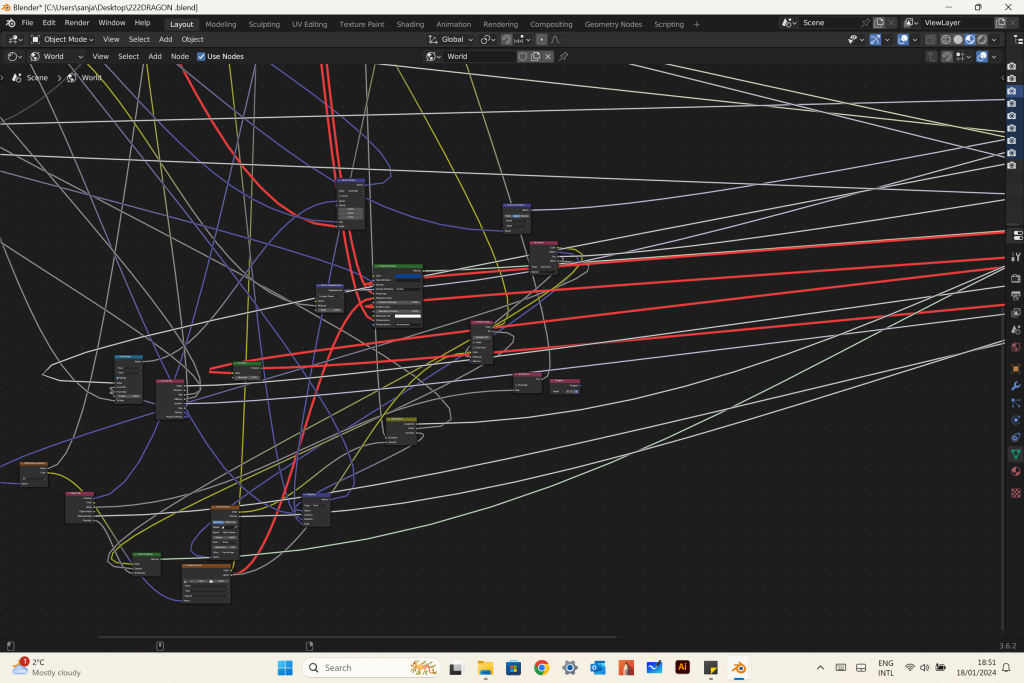Open the Object Data properties tab
1024x683 pixels.
1016,454
